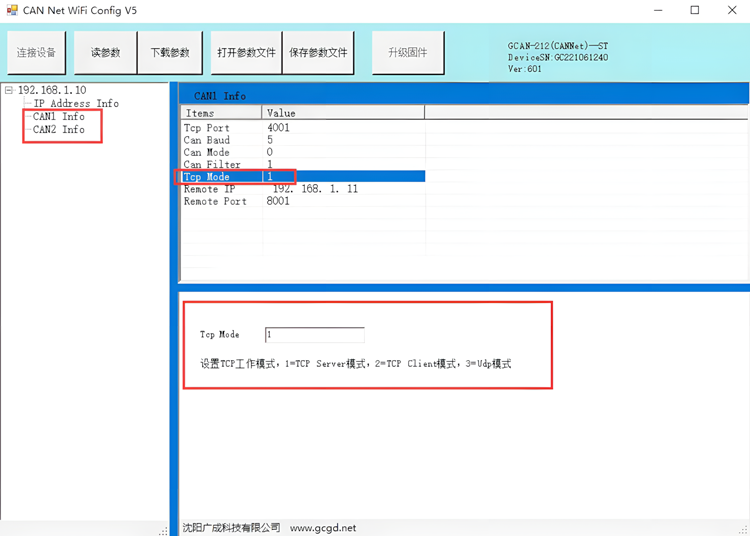This screenshot has height=536, width=750.
Task: Pick the Can Filter row
Action: [212, 164]
